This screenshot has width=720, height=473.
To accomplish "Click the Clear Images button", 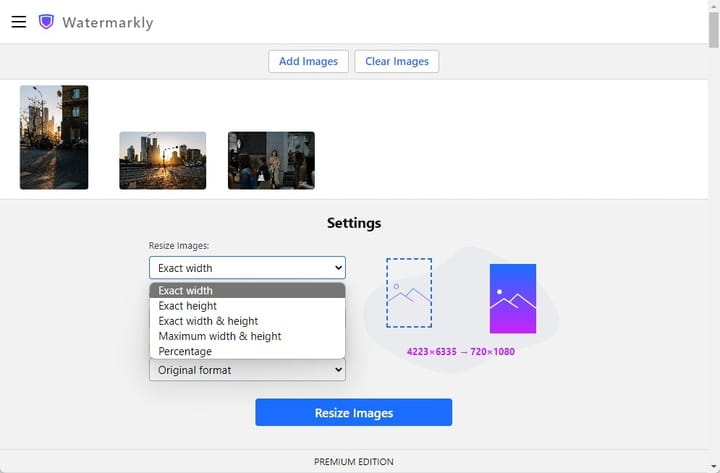I will point(397,61).
